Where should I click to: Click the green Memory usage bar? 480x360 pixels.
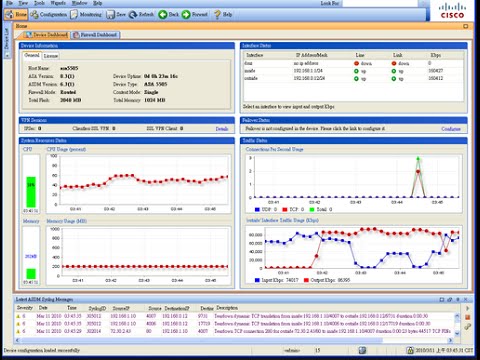click(x=31, y=274)
